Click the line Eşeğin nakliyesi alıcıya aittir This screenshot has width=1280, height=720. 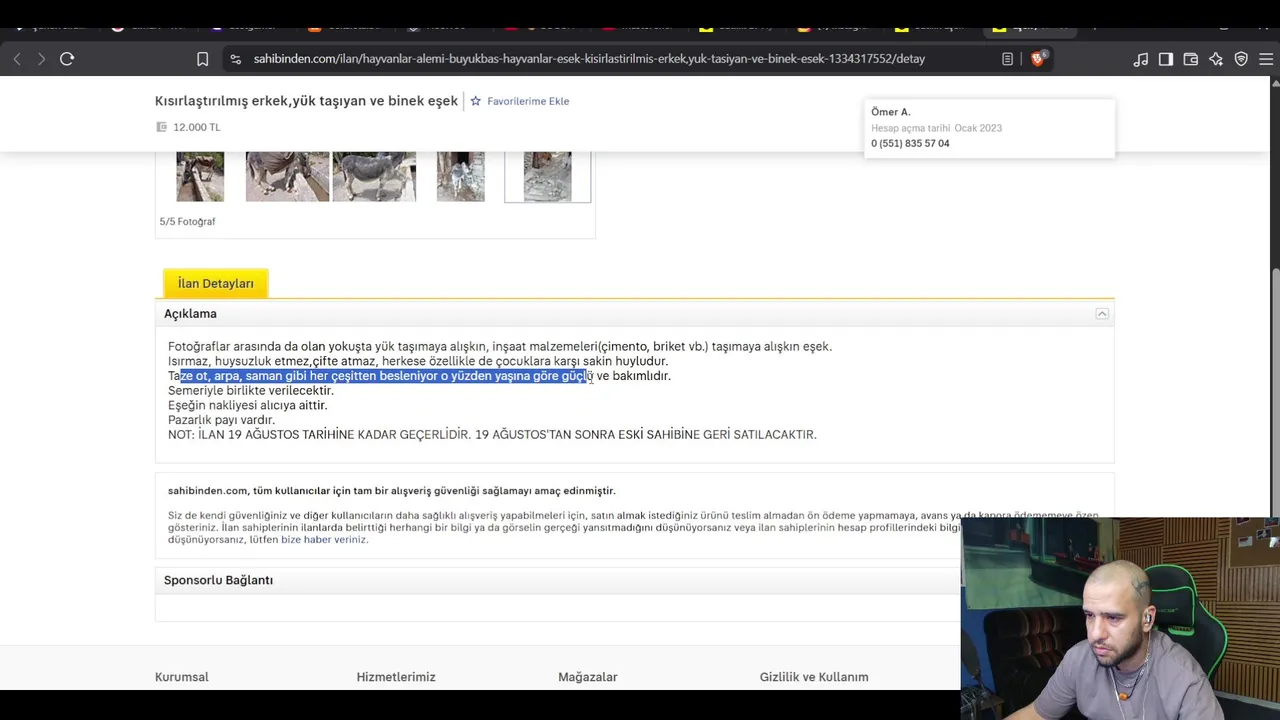tap(248, 405)
